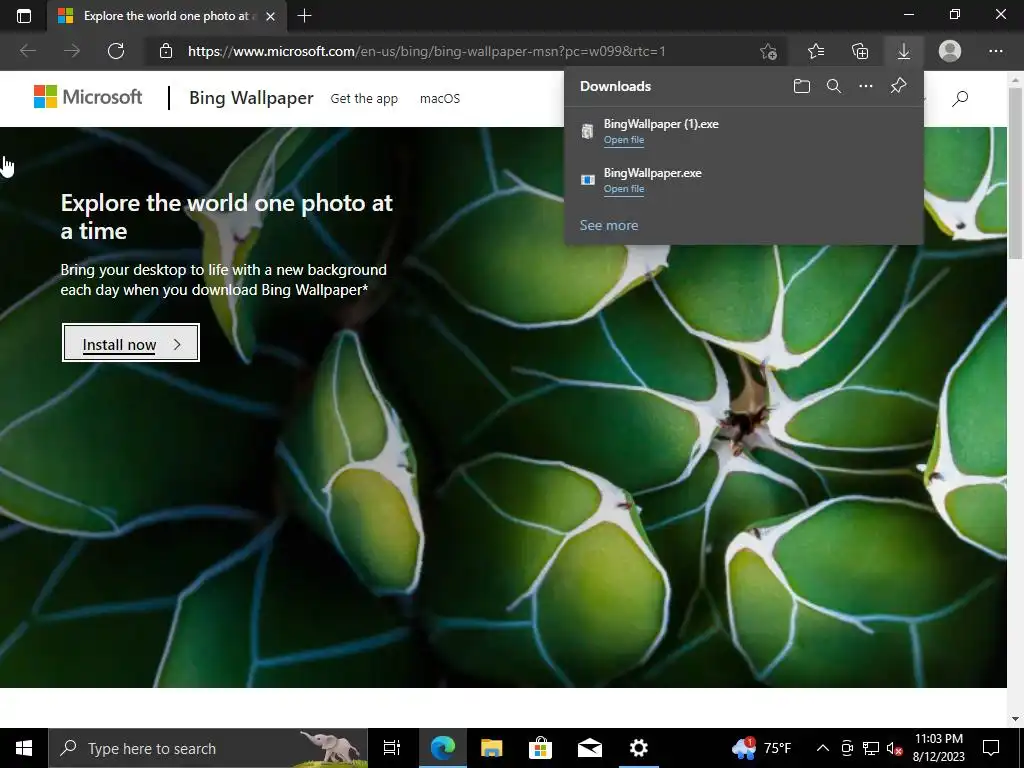Image resolution: width=1024 pixels, height=768 pixels.
Task: Click See more in Downloads
Action: click(609, 225)
